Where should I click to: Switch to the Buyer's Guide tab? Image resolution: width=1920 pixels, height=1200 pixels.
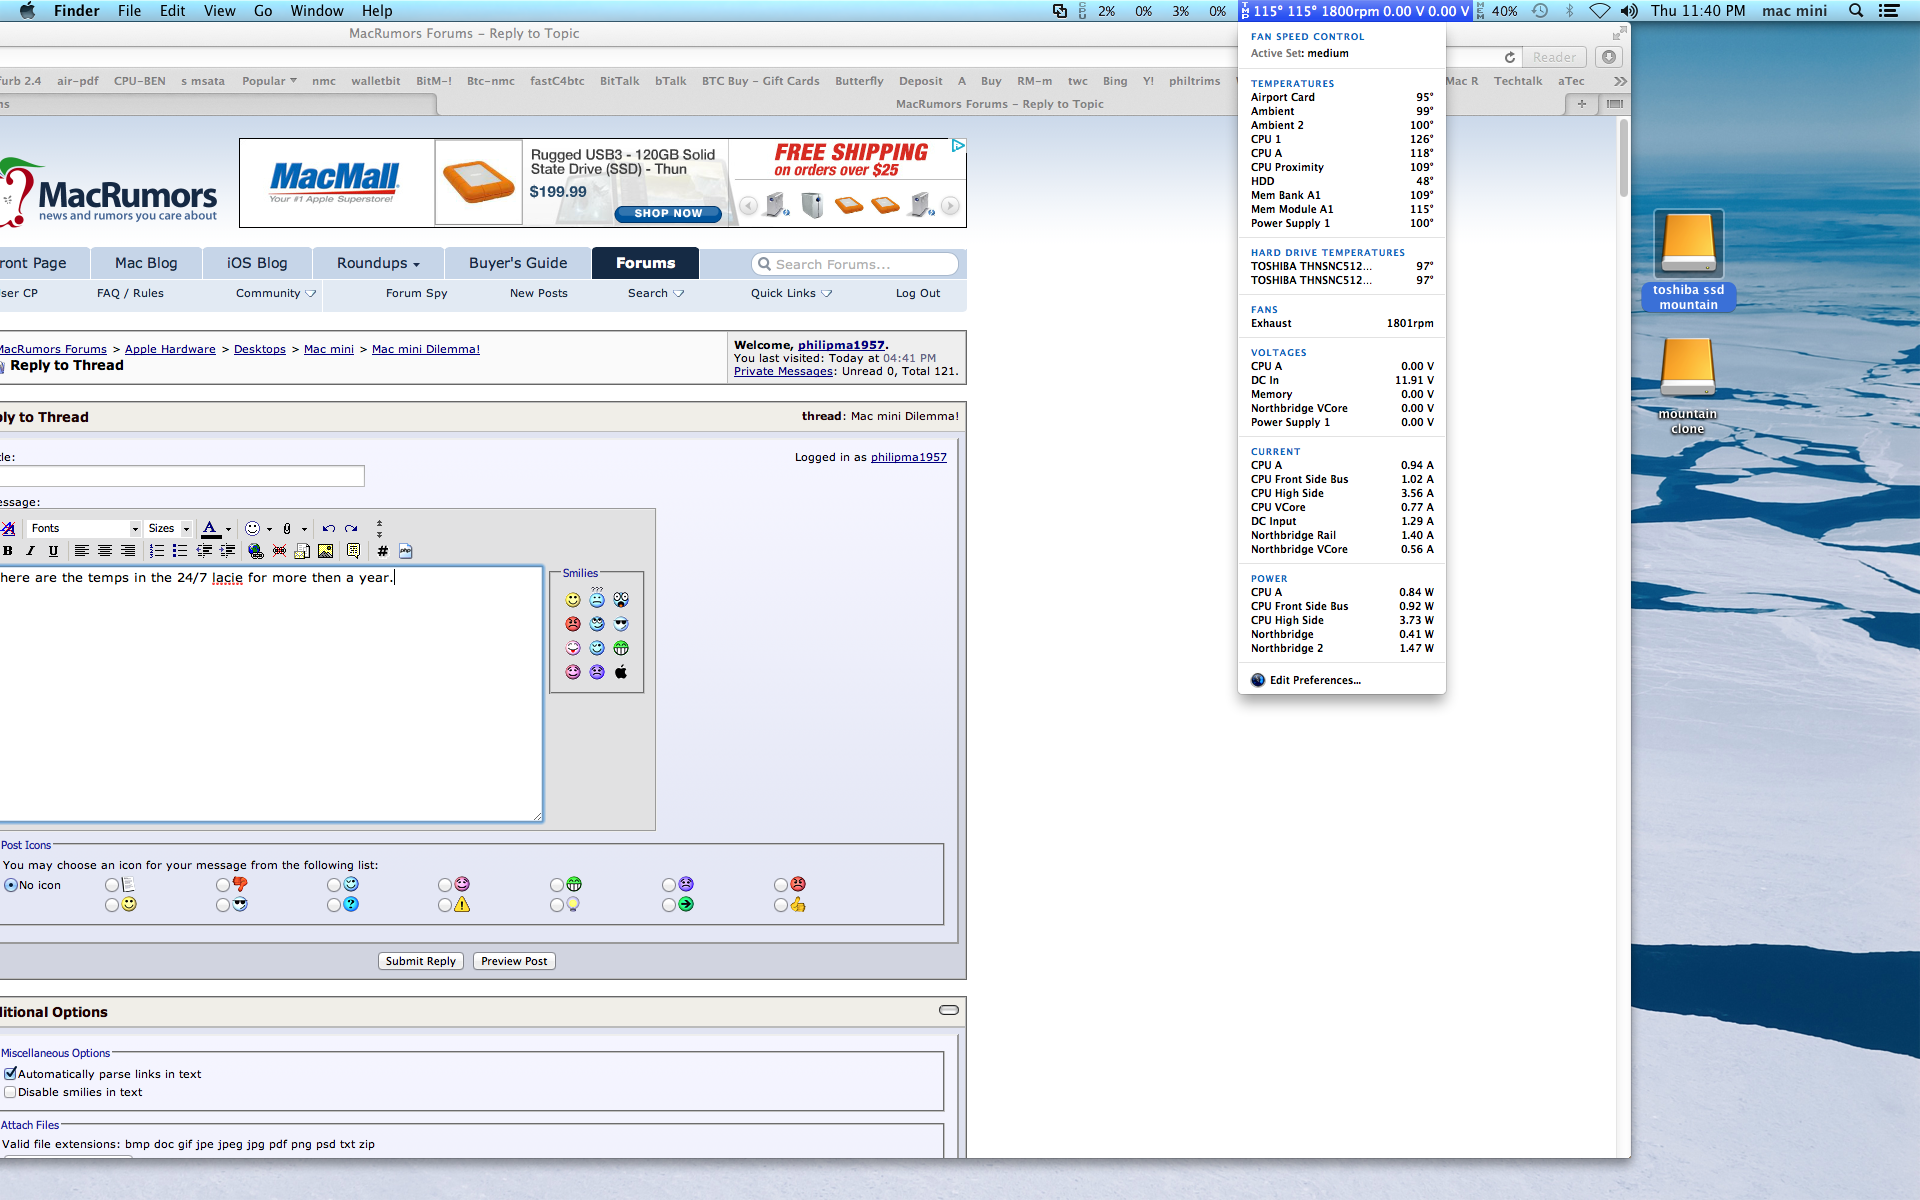pos(518,263)
